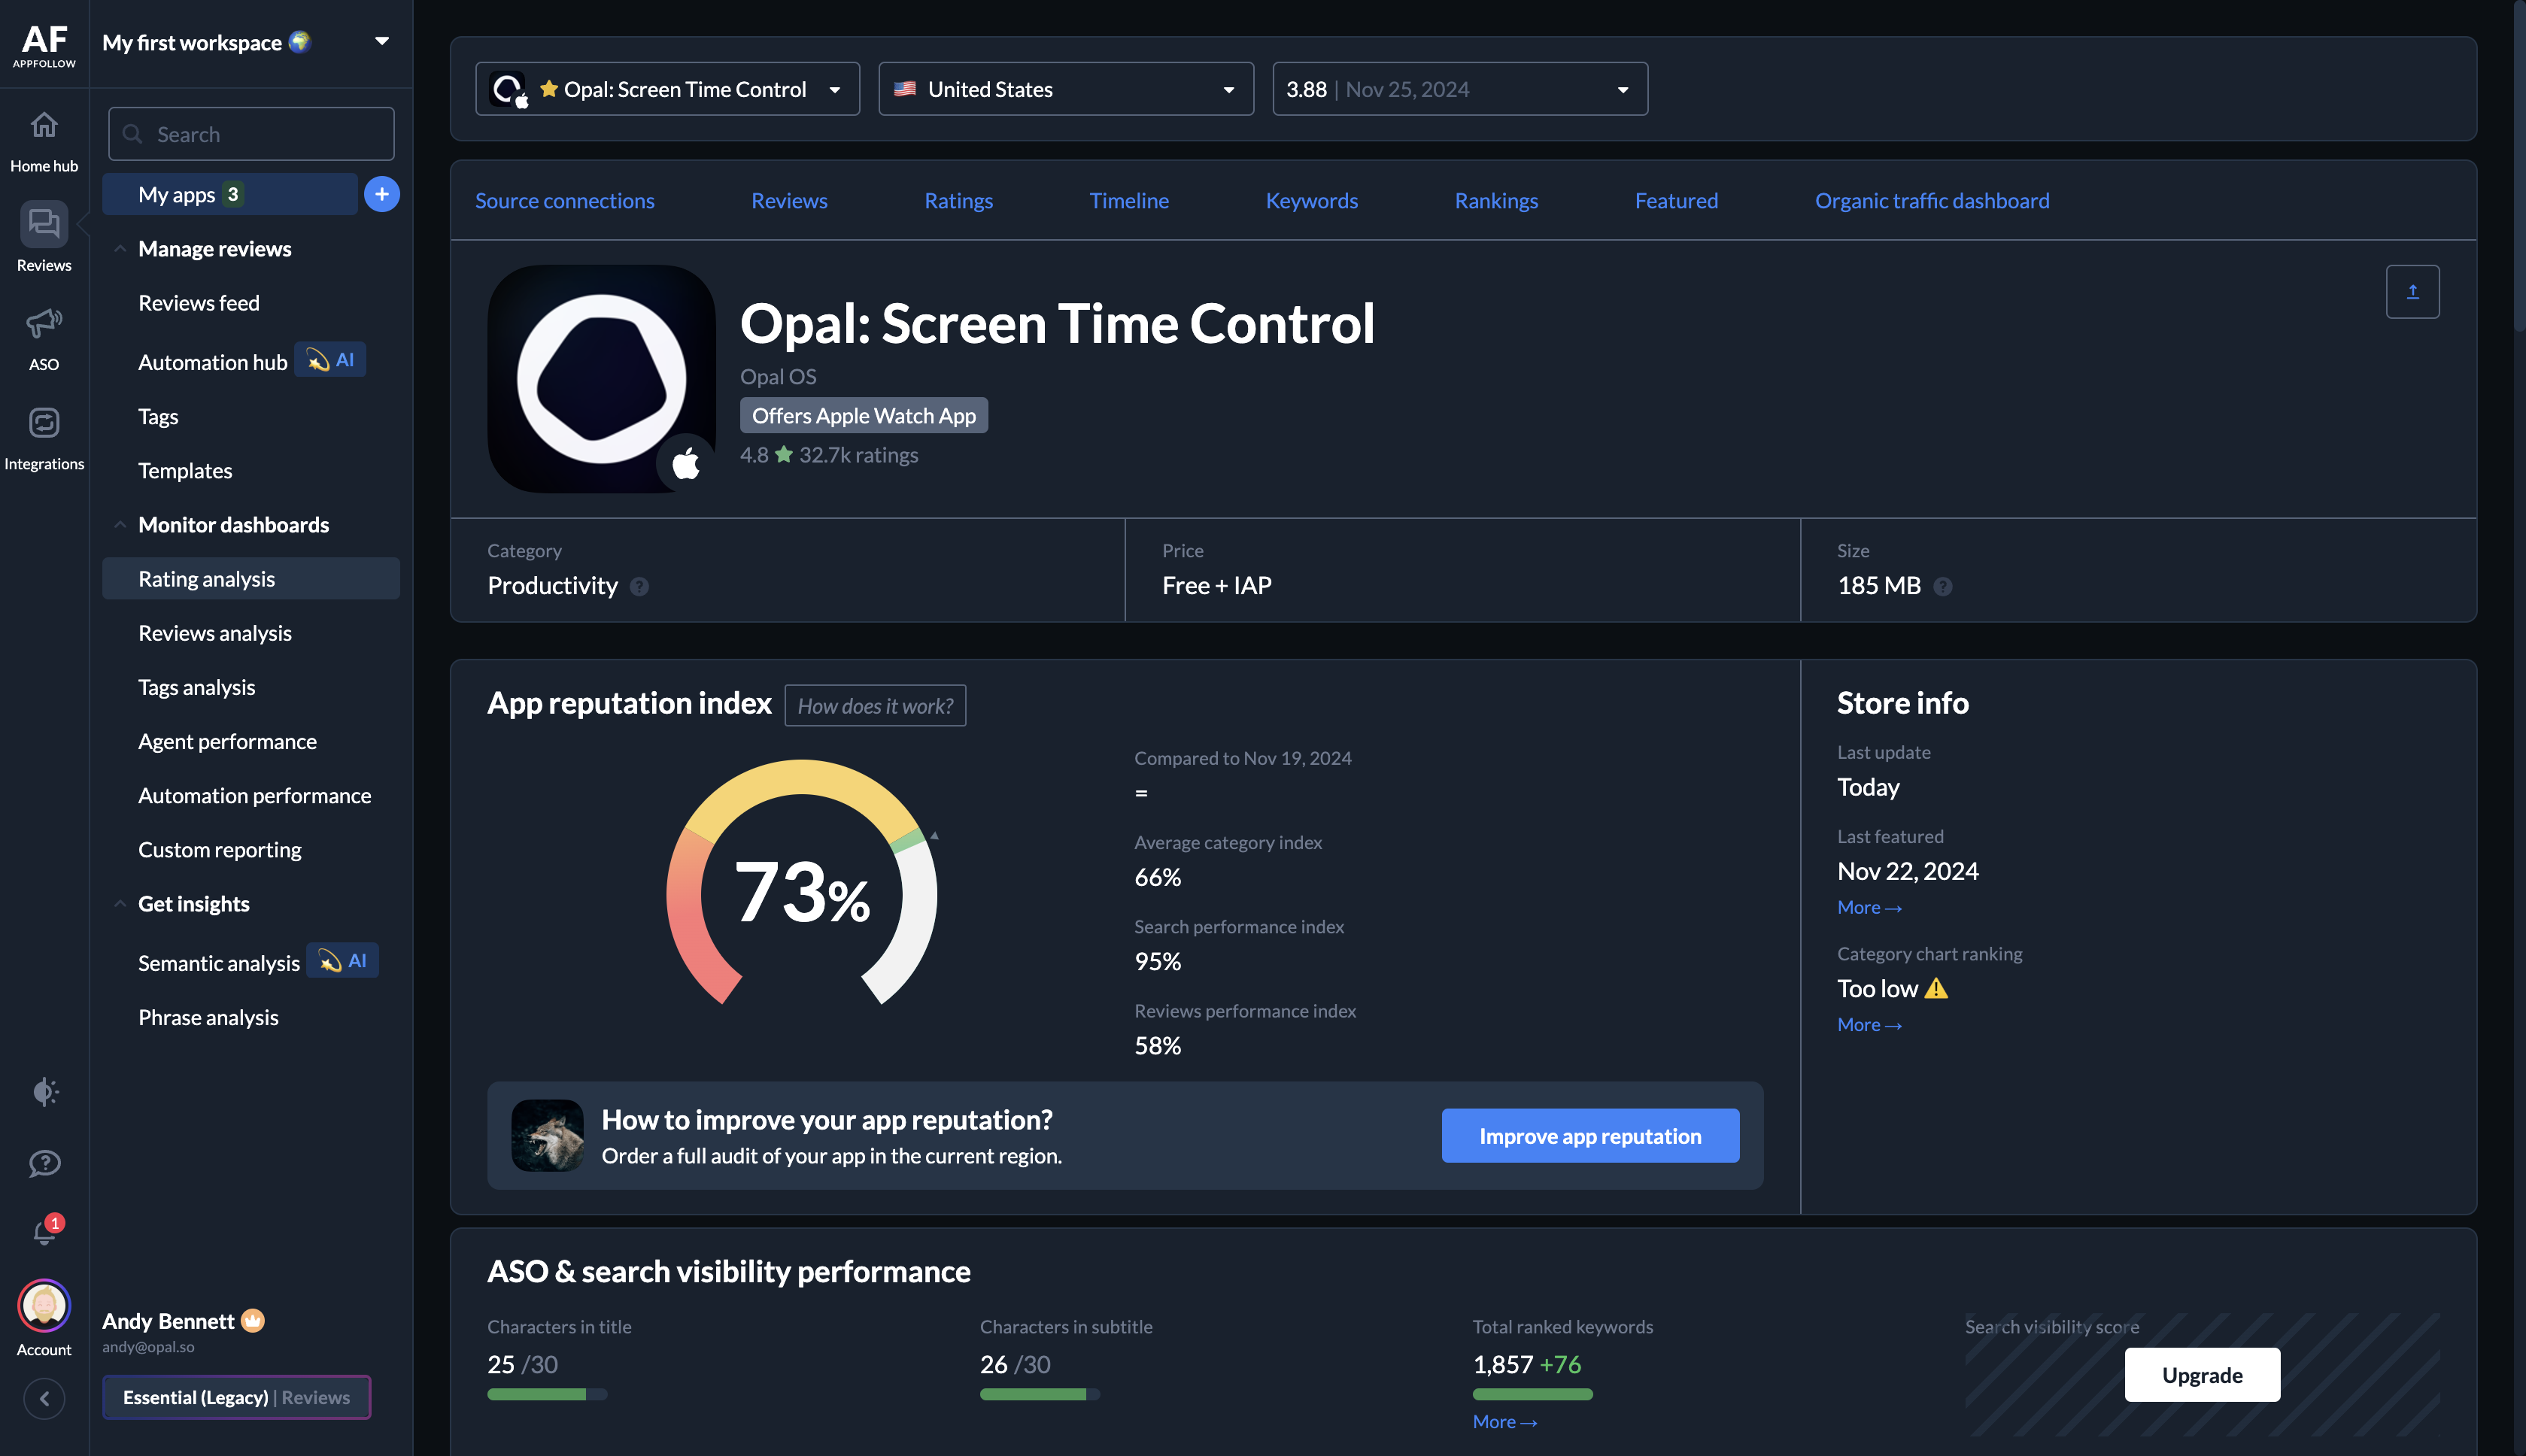The image size is (2526, 1456).
Task: Click the Upgrade button
Action: [x=2202, y=1375]
